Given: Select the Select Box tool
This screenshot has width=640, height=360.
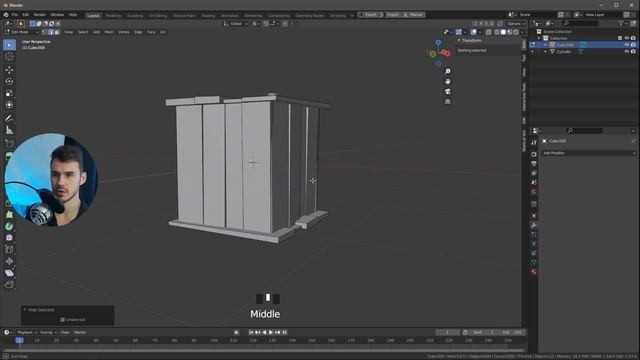Looking at the screenshot, I should 9,45.
